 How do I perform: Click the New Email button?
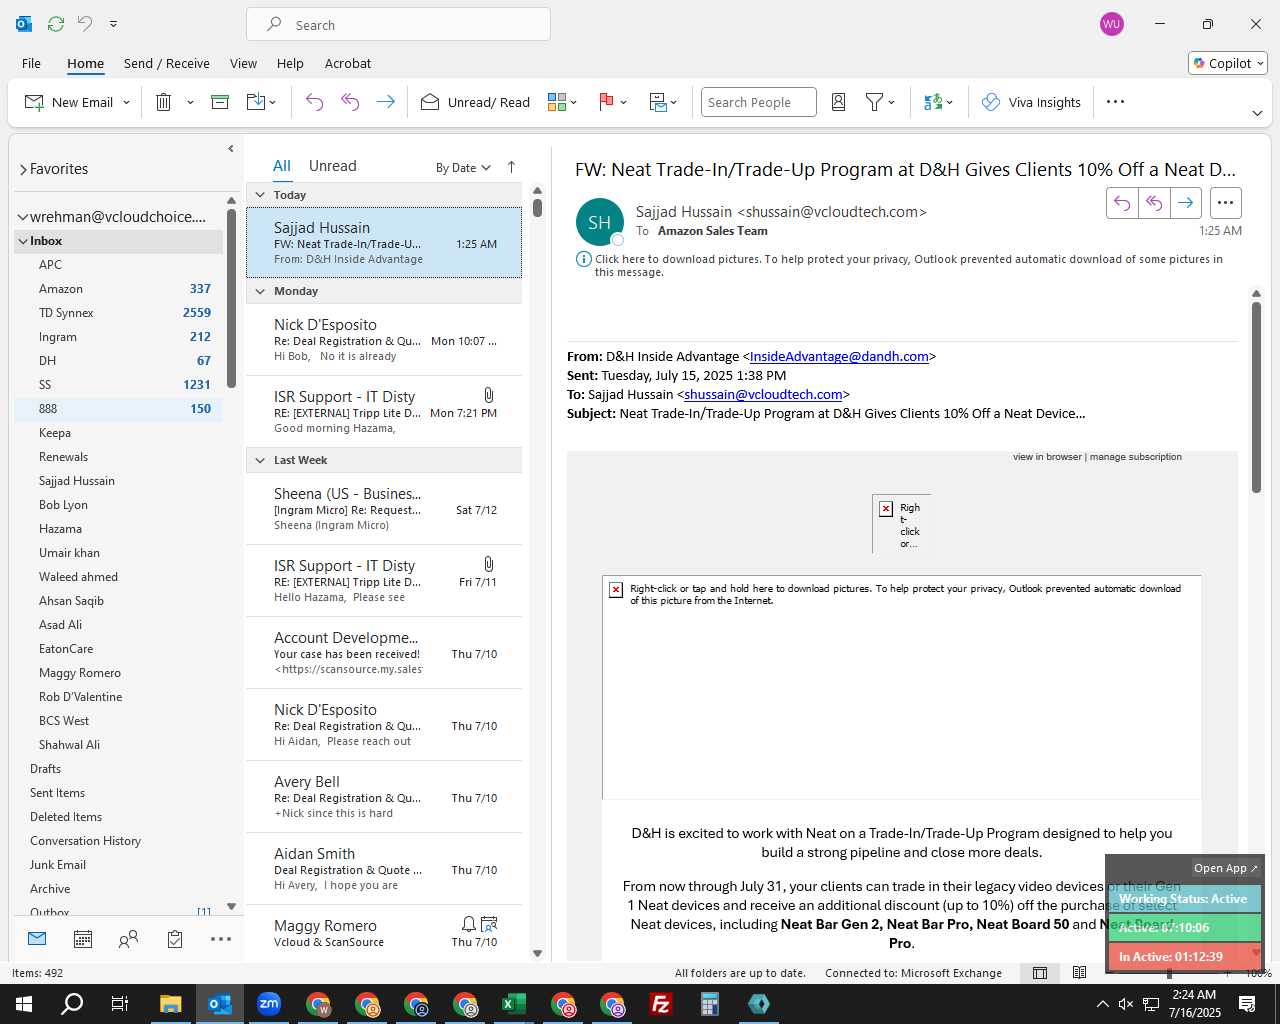[69, 102]
